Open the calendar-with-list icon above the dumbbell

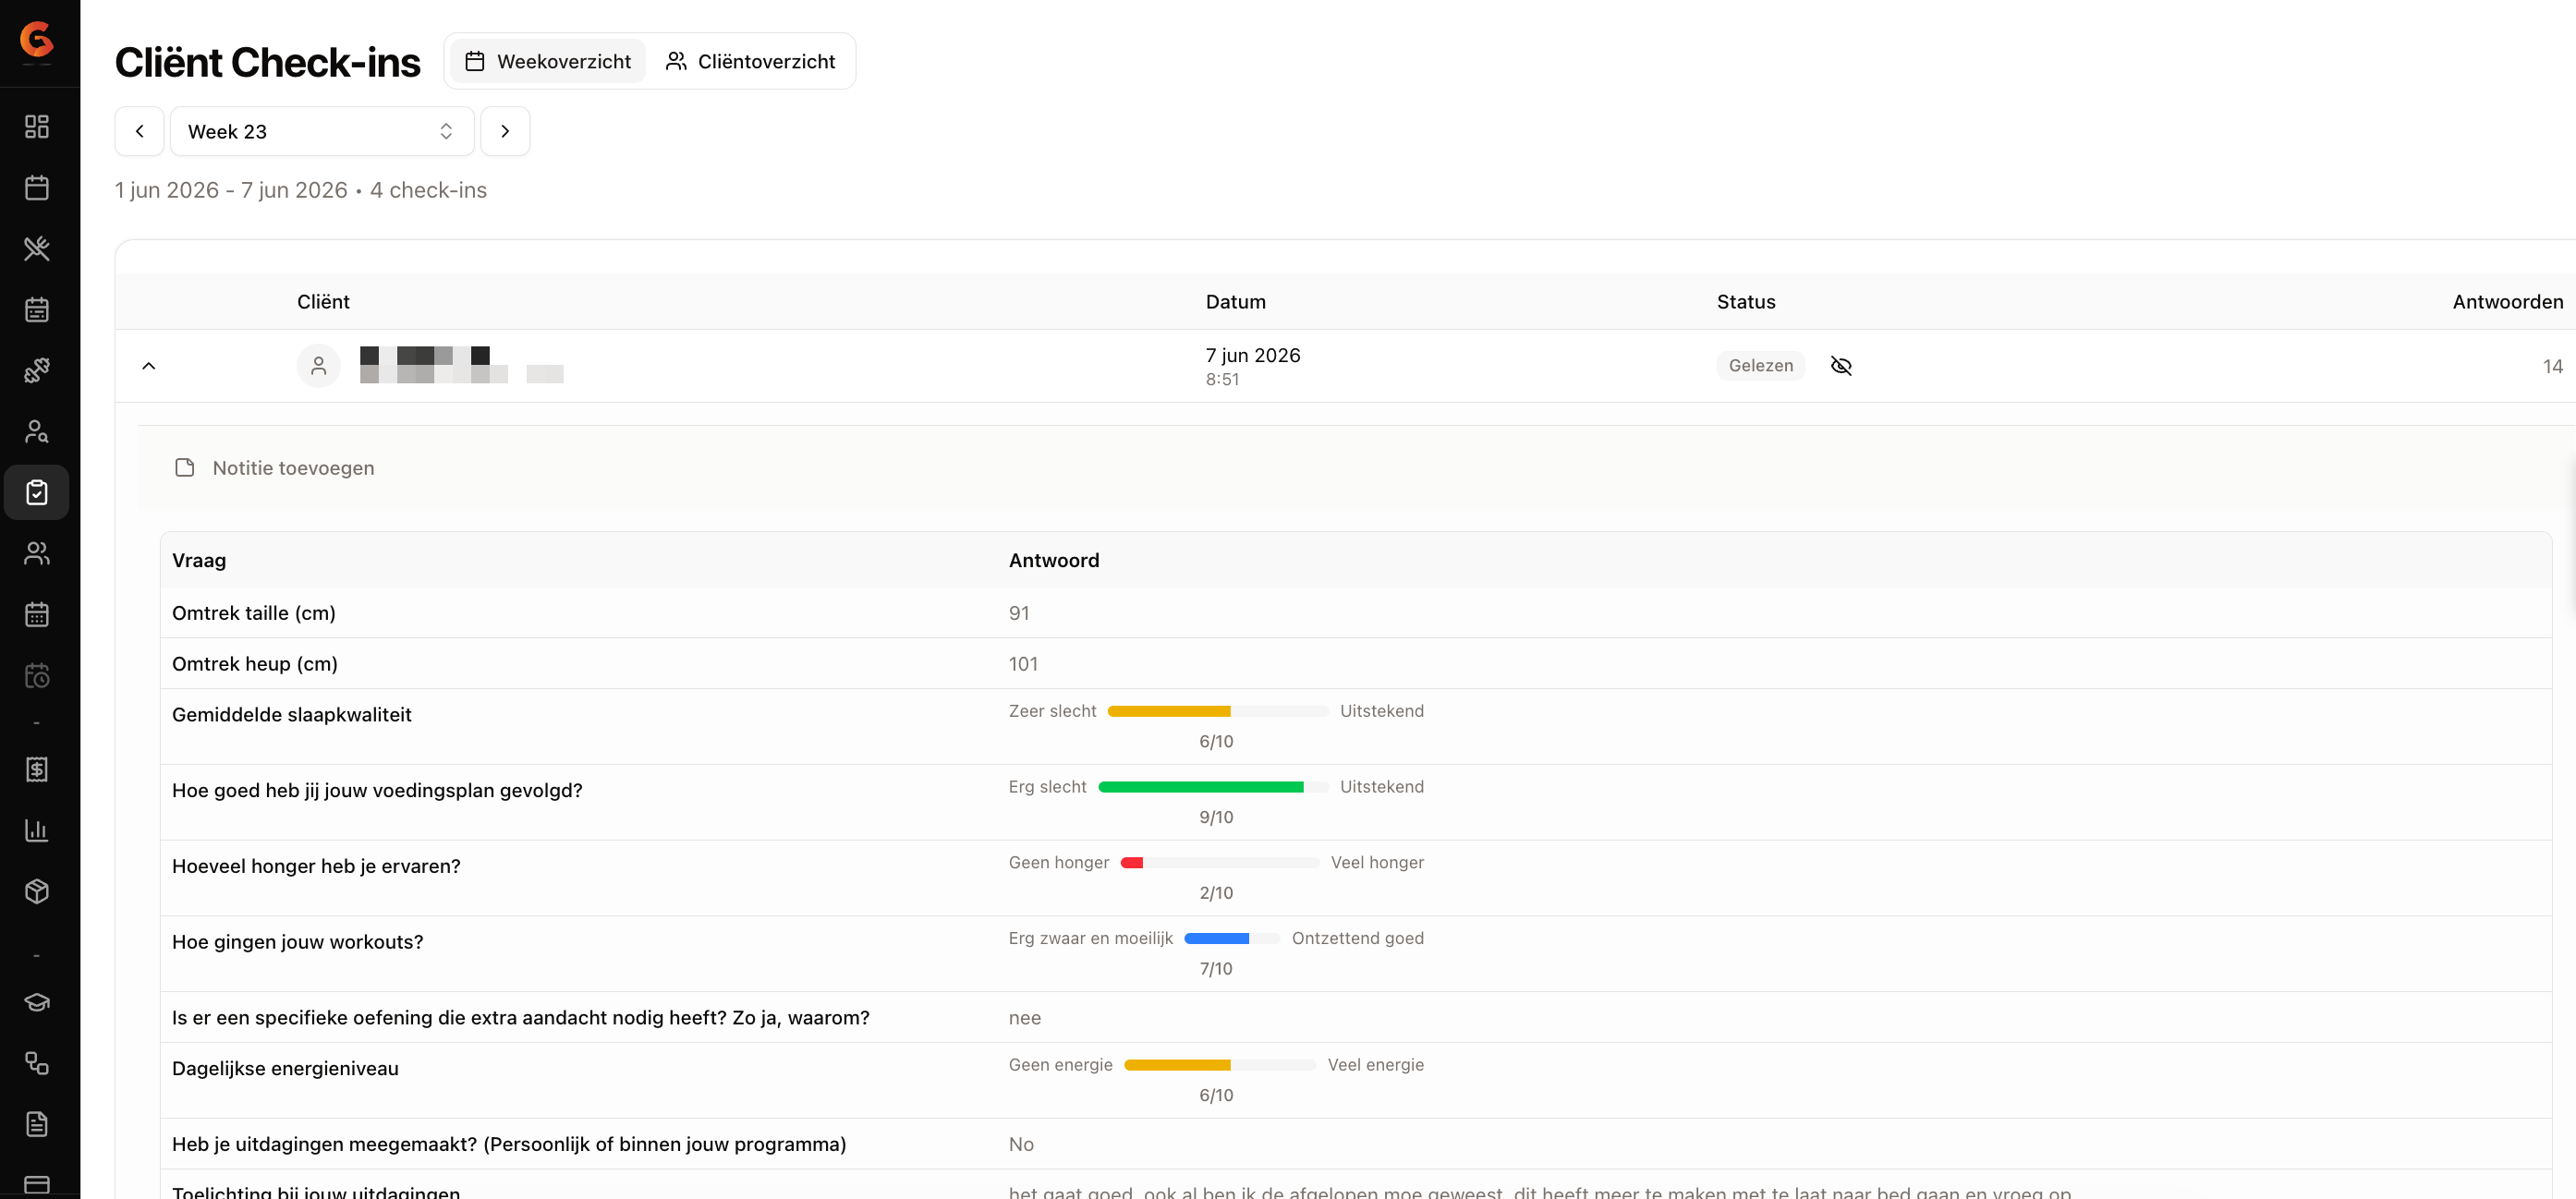(37, 309)
